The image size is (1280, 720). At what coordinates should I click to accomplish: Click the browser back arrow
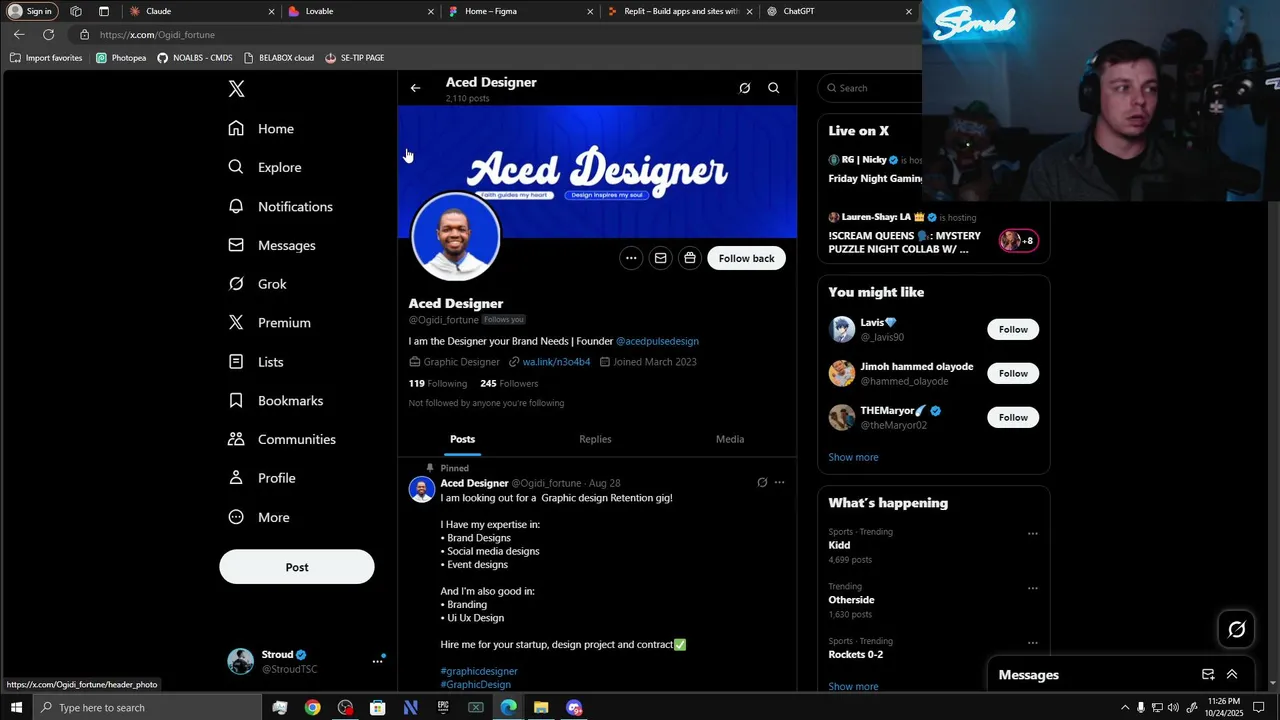pyautogui.click(x=19, y=34)
